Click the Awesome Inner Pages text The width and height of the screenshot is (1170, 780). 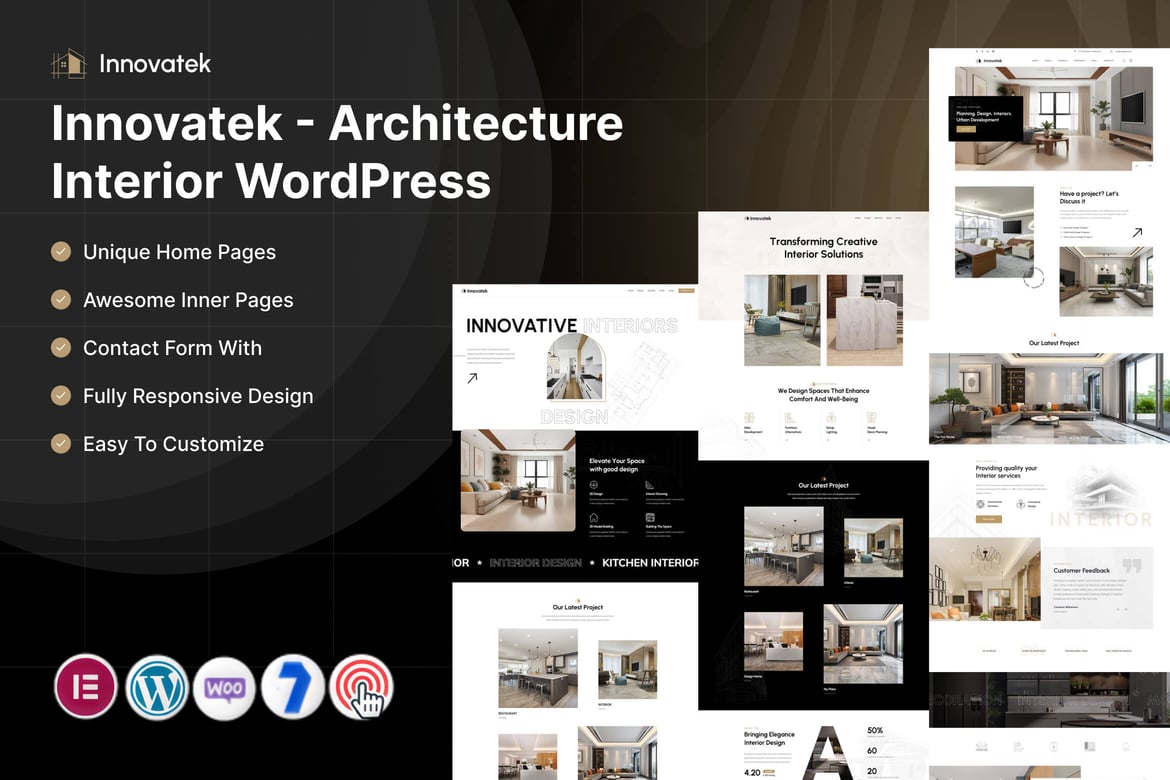pos(188,300)
